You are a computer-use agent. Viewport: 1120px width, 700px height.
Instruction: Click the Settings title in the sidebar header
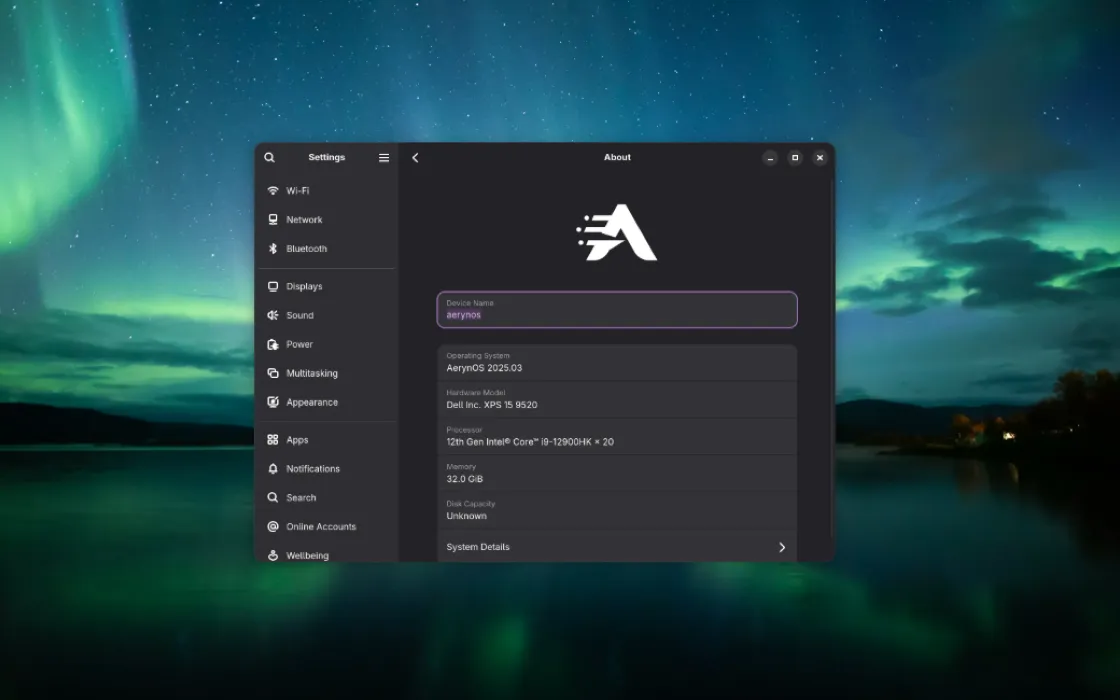(x=326, y=157)
